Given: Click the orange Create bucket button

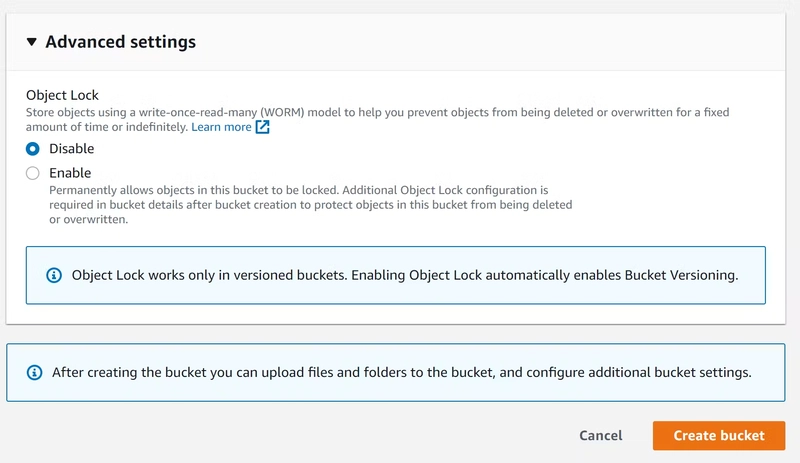Looking at the screenshot, I should [719, 435].
